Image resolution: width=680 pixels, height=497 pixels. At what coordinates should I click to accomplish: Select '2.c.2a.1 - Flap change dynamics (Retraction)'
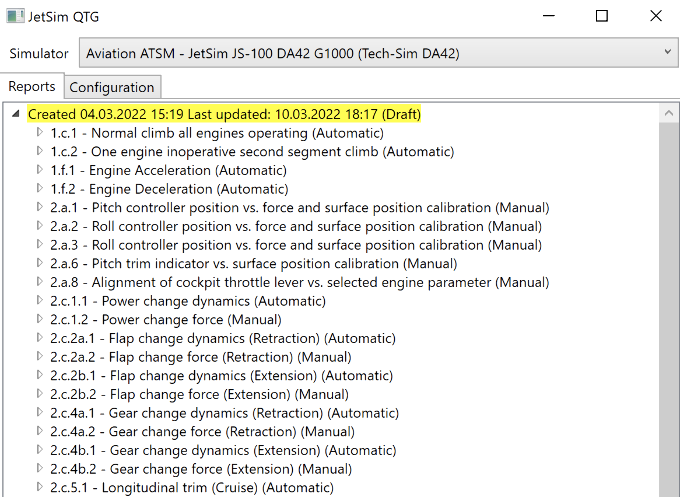[223, 338]
